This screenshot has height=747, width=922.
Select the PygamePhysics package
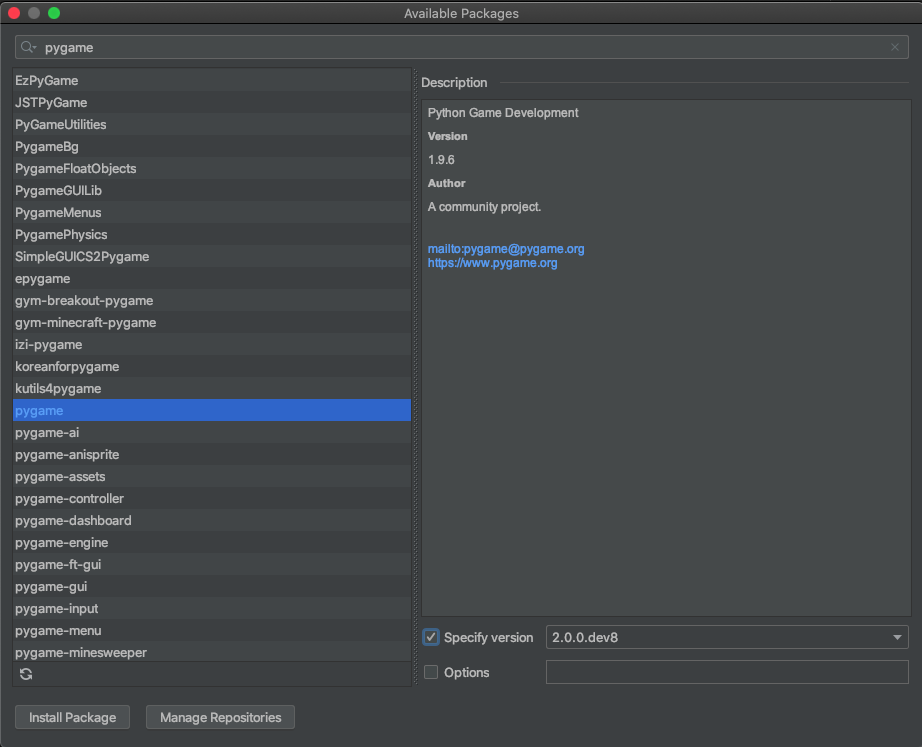click(61, 234)
